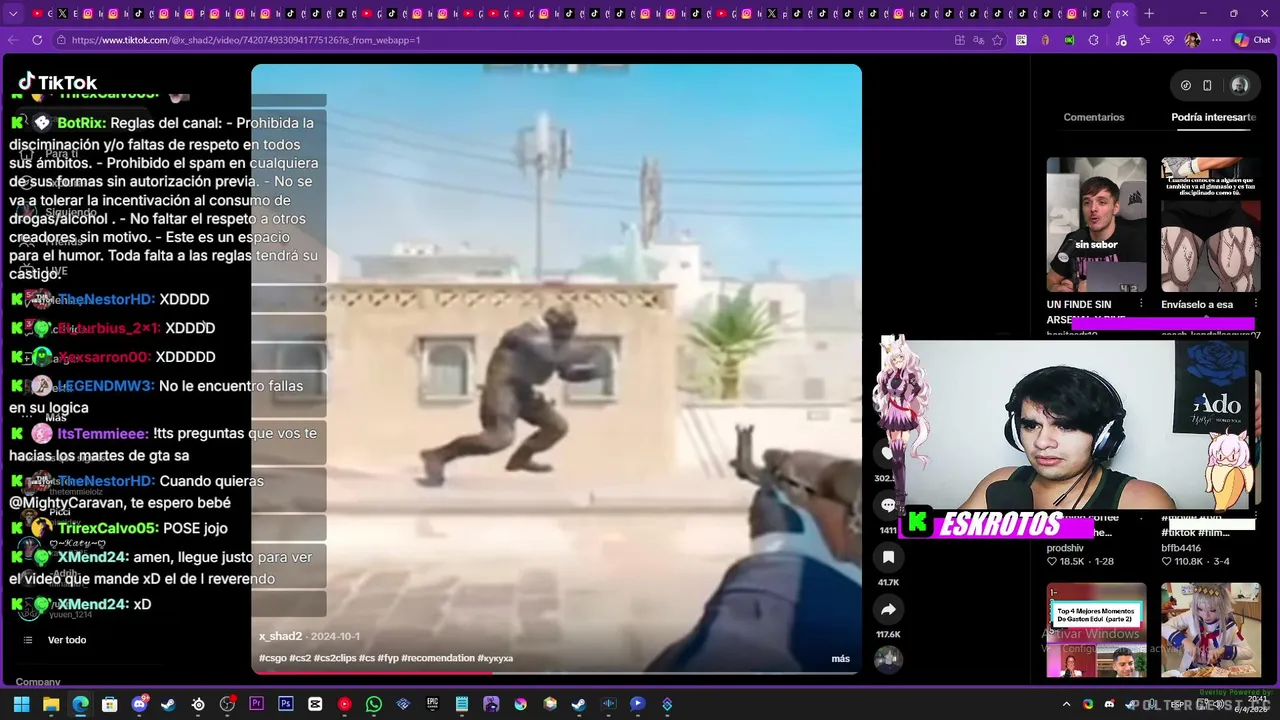Image resolution: width=1280 pixels, height=720 pixels.
Task: Open Discord from taskbar
Action: [x=139, y=704]
